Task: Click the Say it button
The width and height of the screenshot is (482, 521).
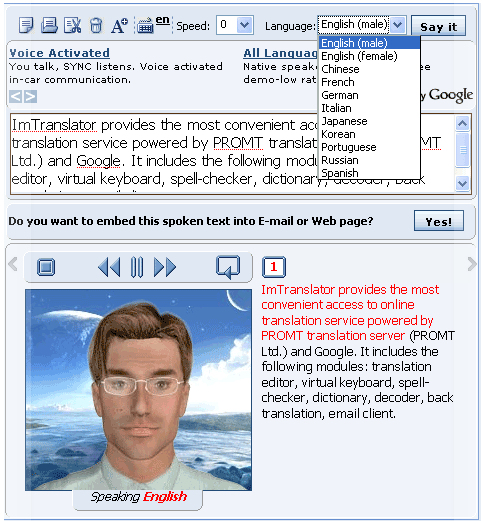Action: (x=438, y=26)
